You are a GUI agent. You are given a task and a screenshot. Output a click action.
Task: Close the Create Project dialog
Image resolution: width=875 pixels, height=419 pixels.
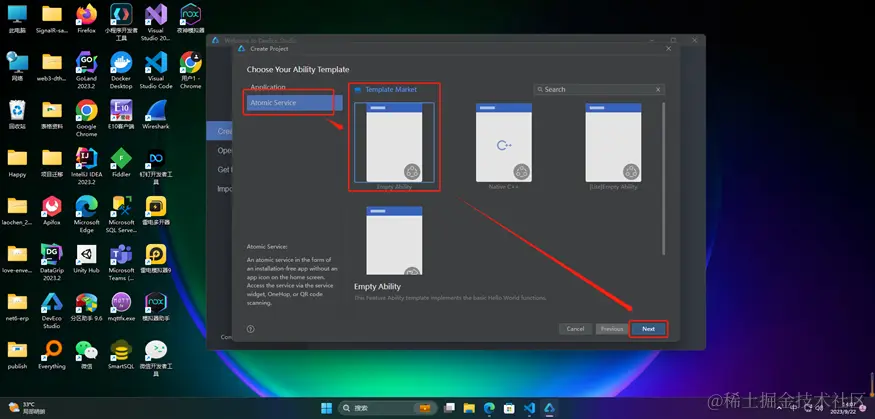coord(669,49)
